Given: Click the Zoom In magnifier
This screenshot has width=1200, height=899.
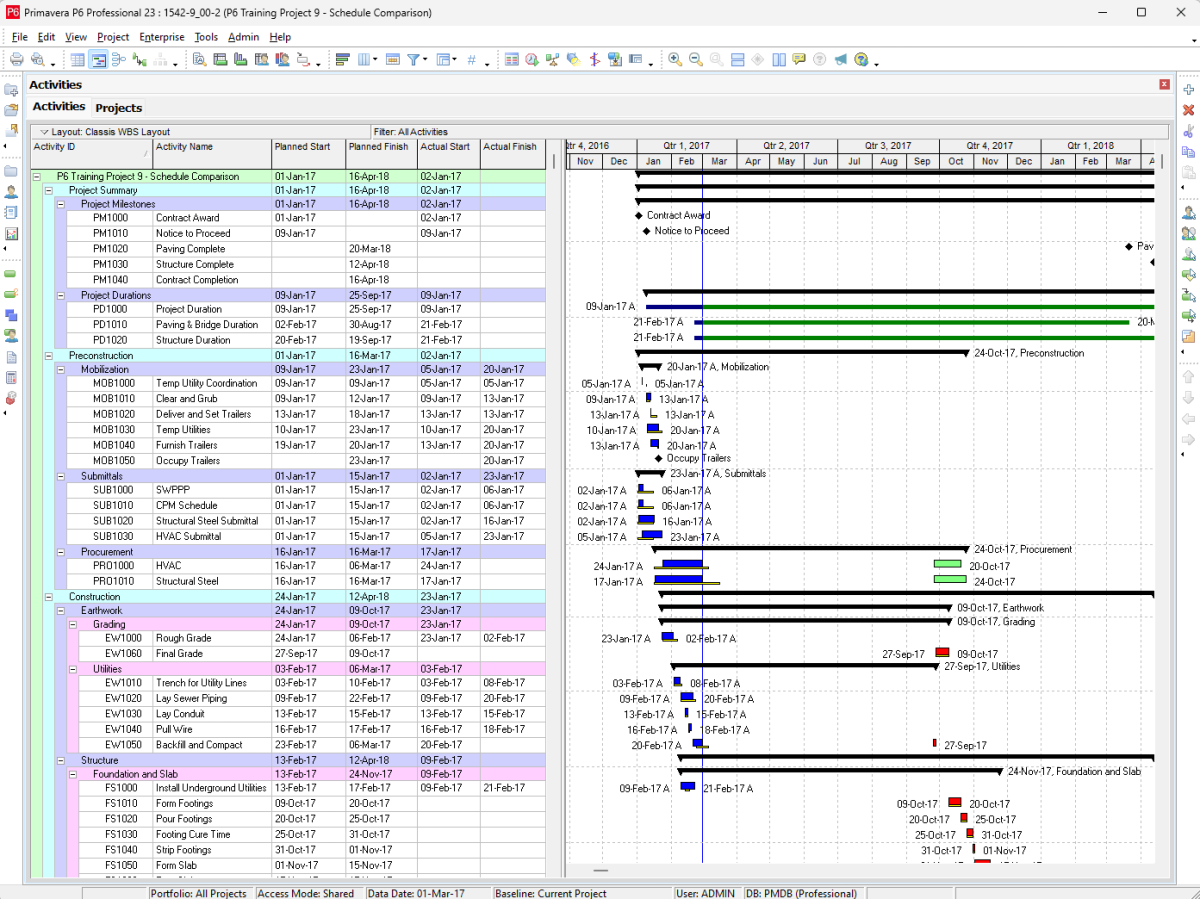Looking at the screenshot, I should (x=675, y=60).
